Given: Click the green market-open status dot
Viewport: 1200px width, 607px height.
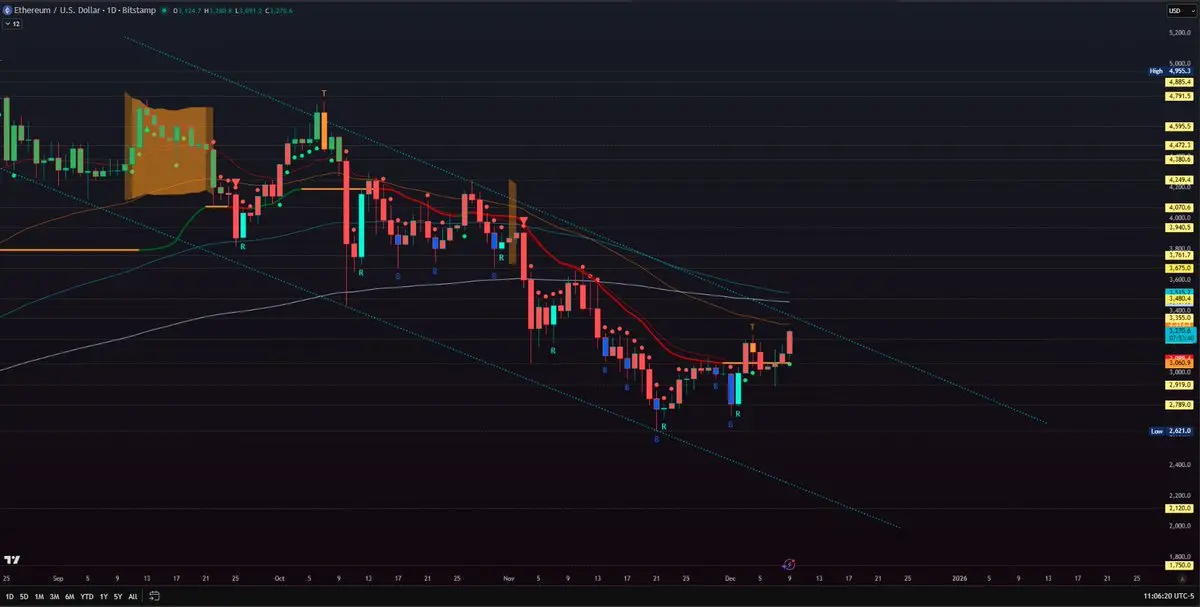Looking at the screenshot, I should pos(166,11).
